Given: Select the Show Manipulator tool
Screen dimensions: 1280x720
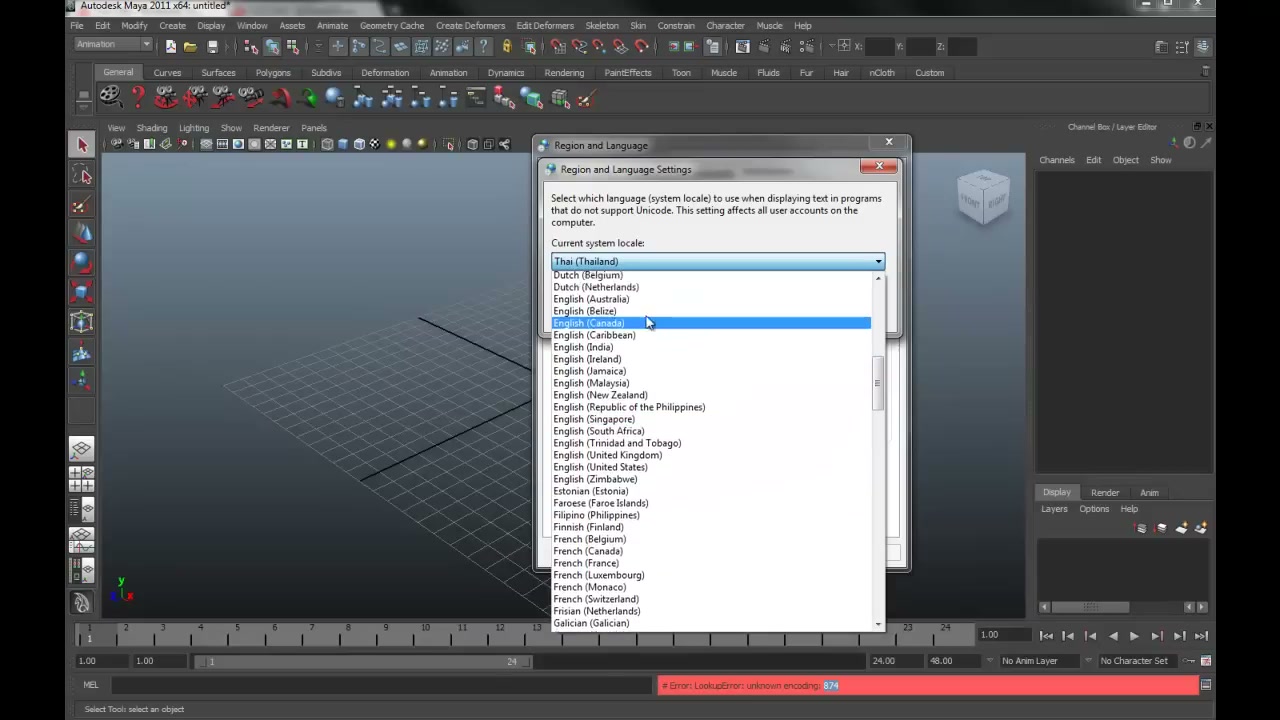Looking at the screenshot, I should click(82, 381).
